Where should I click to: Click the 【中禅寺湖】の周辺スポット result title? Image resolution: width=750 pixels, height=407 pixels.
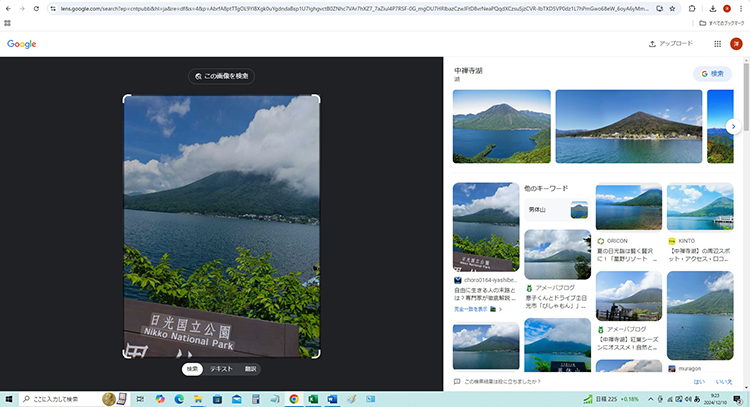tap(698, 255)
